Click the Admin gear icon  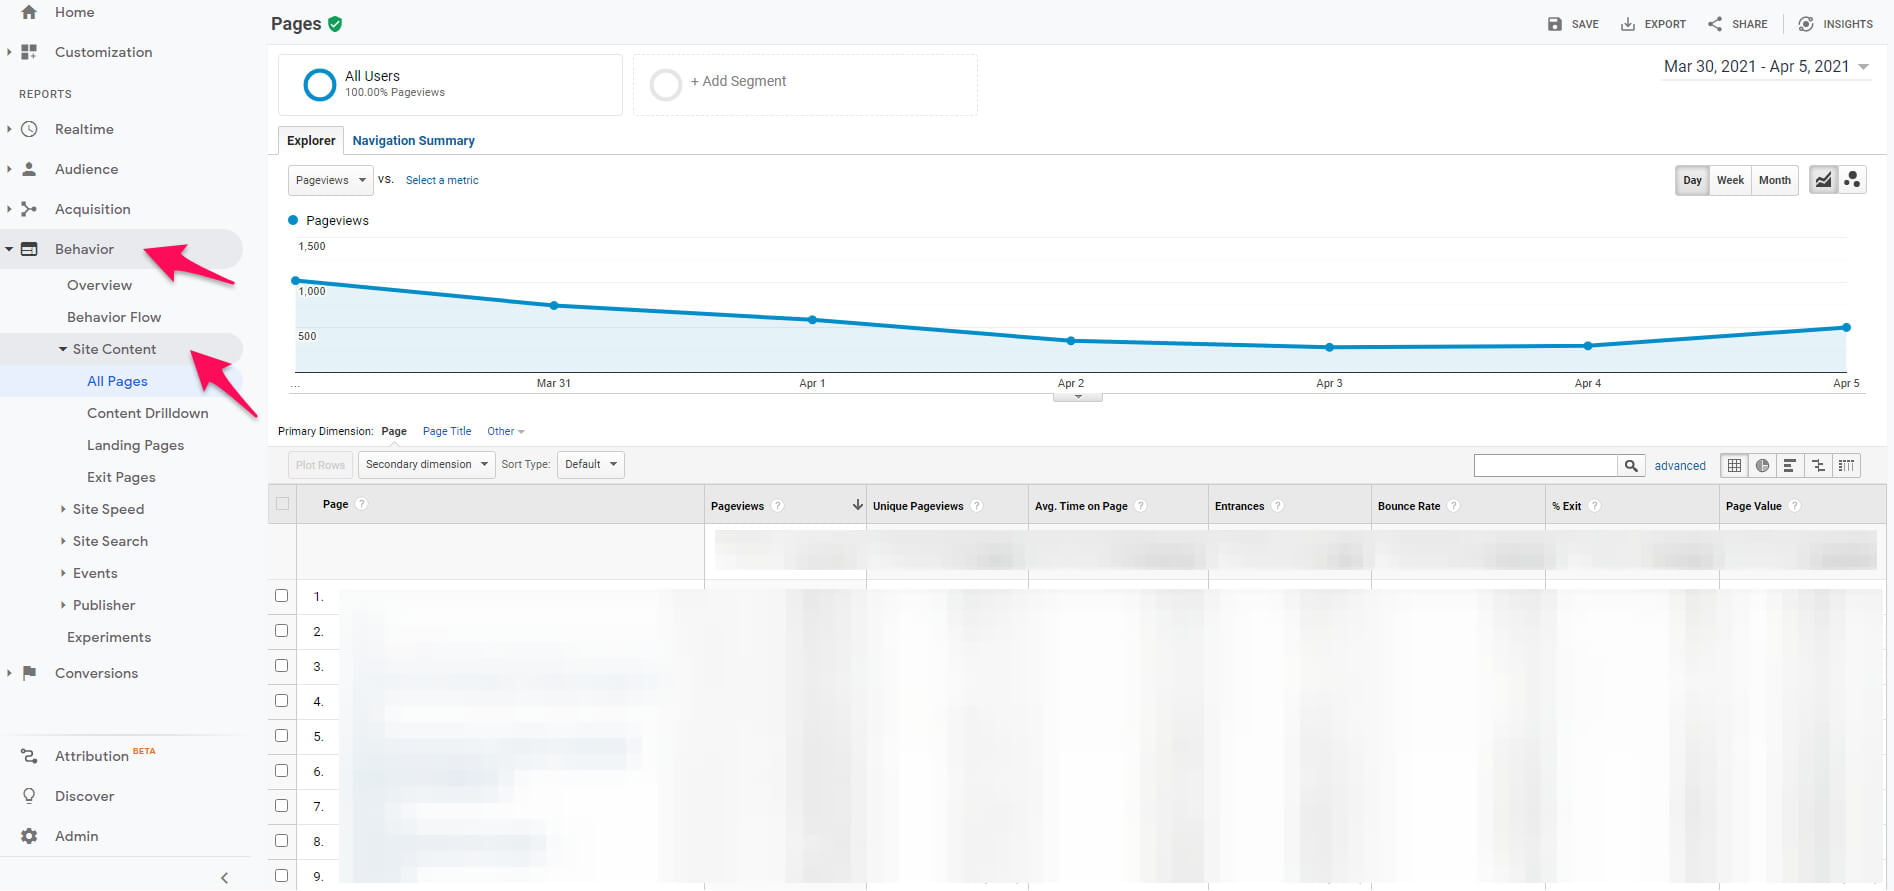[x=29, y=836]
